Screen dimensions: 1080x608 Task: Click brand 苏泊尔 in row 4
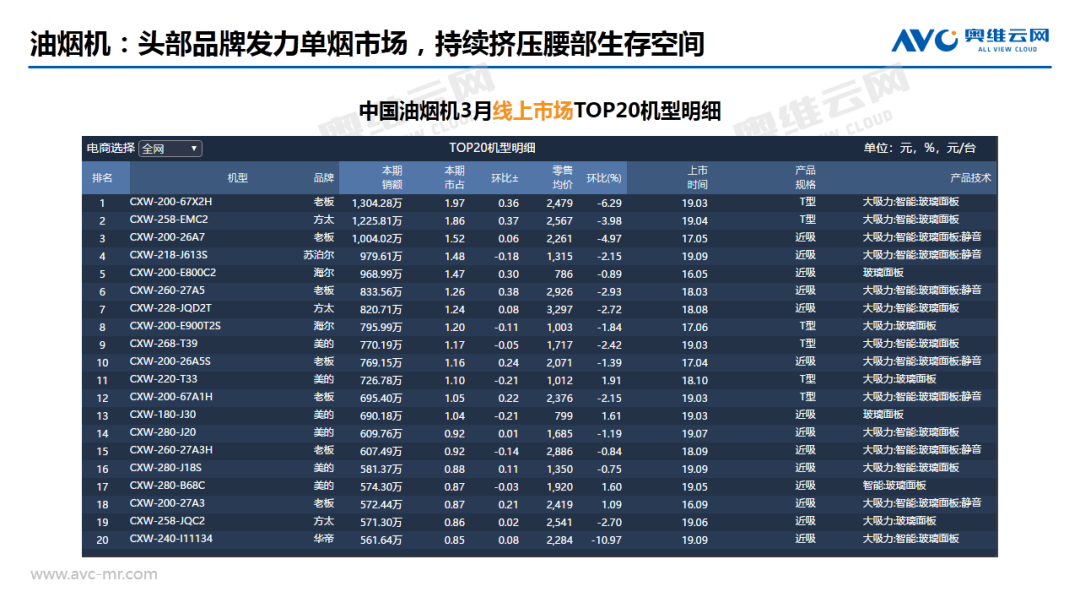[319, 255]
